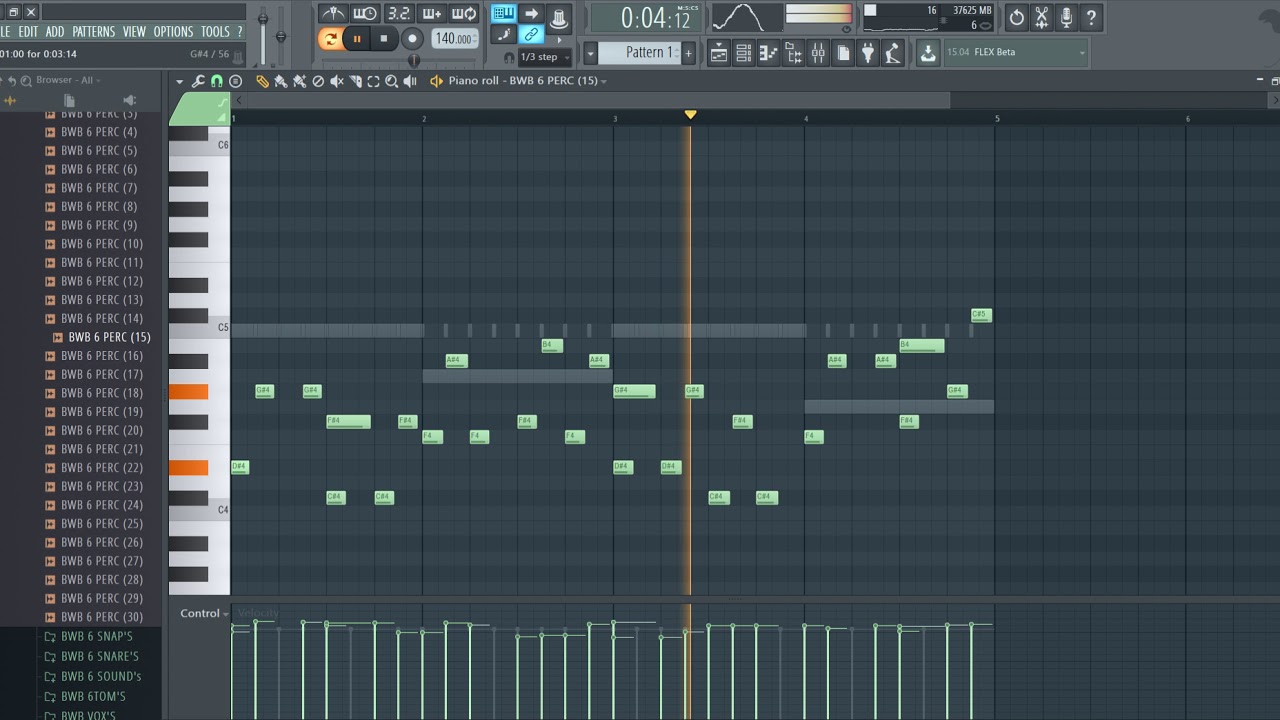Open the VIEW menu
Viewport: 1280px width, 720px height.
pos(134,32)
